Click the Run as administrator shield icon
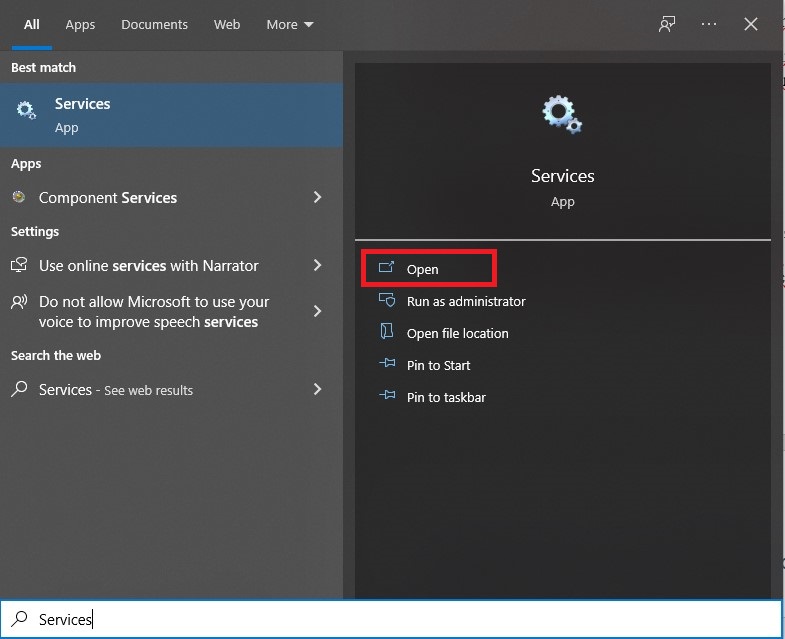Viewport: 785px width, 639px height. click(386, 300)
